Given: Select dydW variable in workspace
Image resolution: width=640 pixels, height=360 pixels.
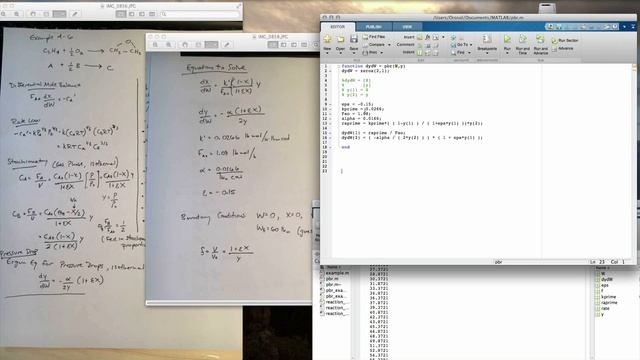Looking at the screenshot, I should click(x=607, y=279).
